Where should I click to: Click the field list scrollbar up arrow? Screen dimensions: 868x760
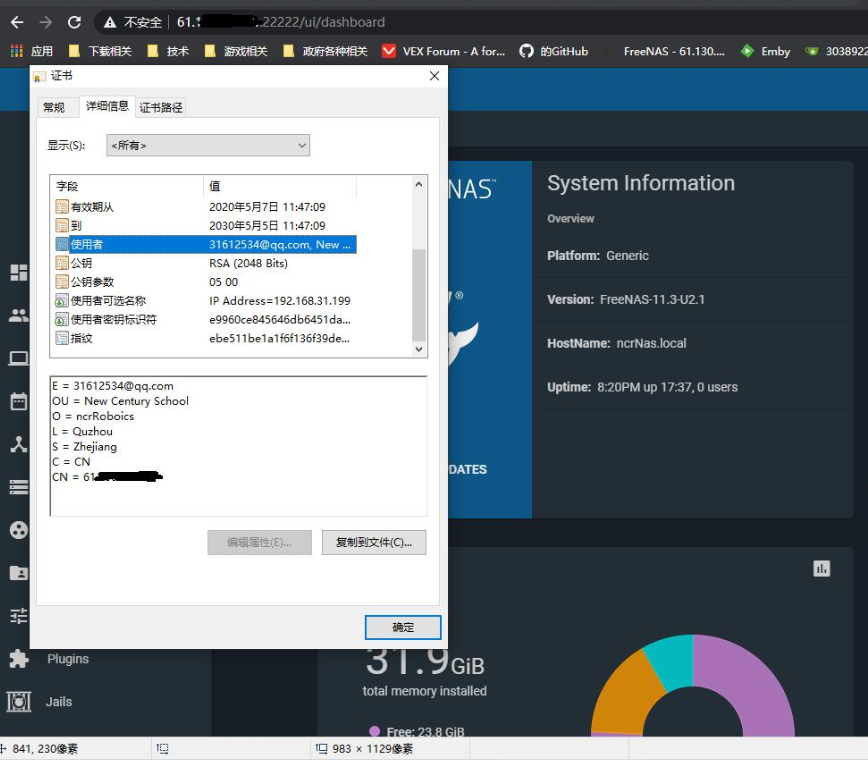click(x=419, y=184)
